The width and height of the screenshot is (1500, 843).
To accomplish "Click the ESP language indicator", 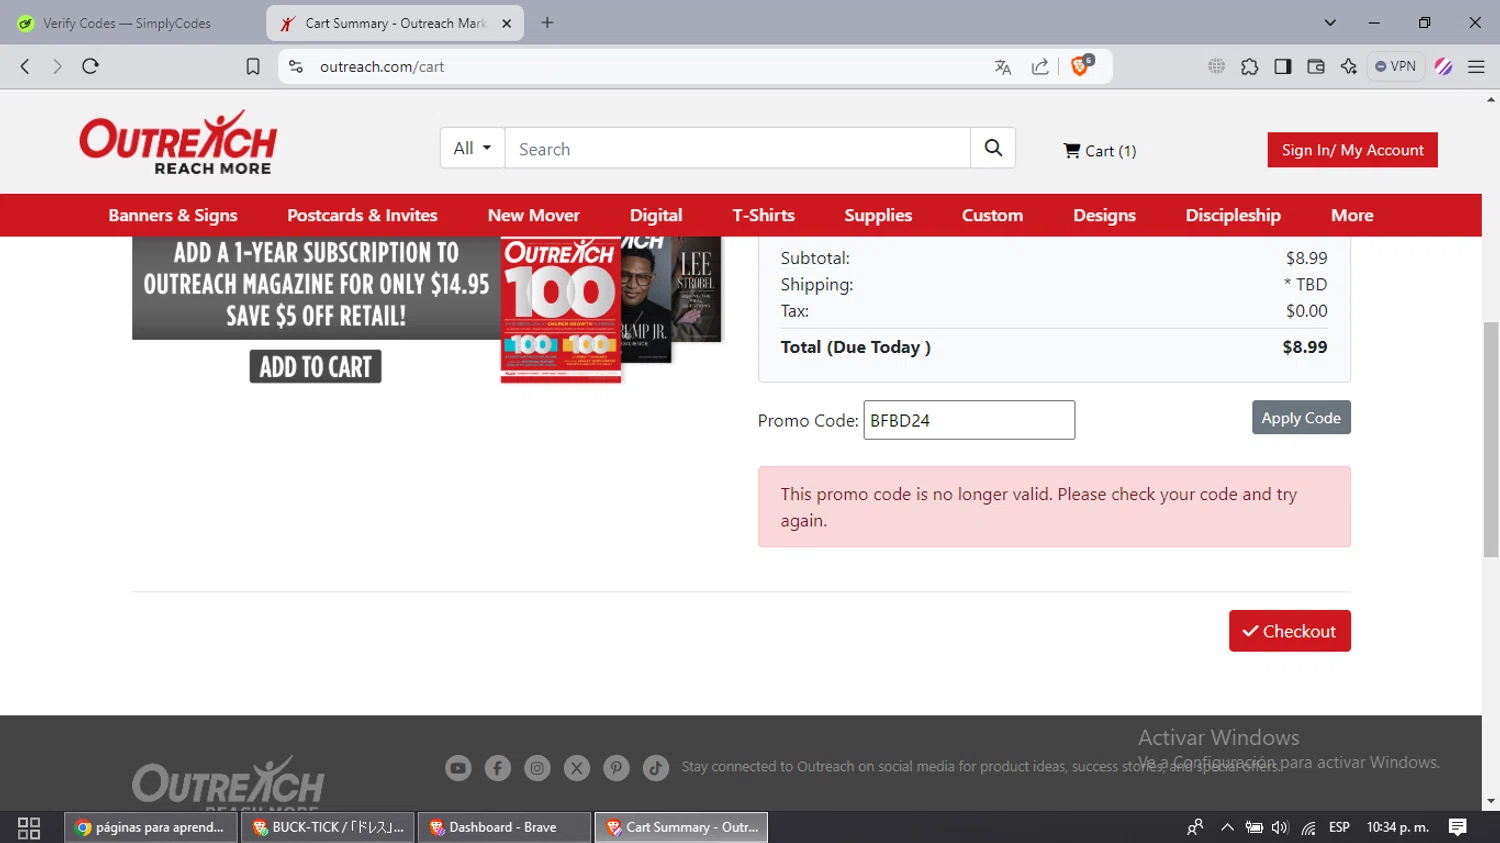I will [1339, 827].
